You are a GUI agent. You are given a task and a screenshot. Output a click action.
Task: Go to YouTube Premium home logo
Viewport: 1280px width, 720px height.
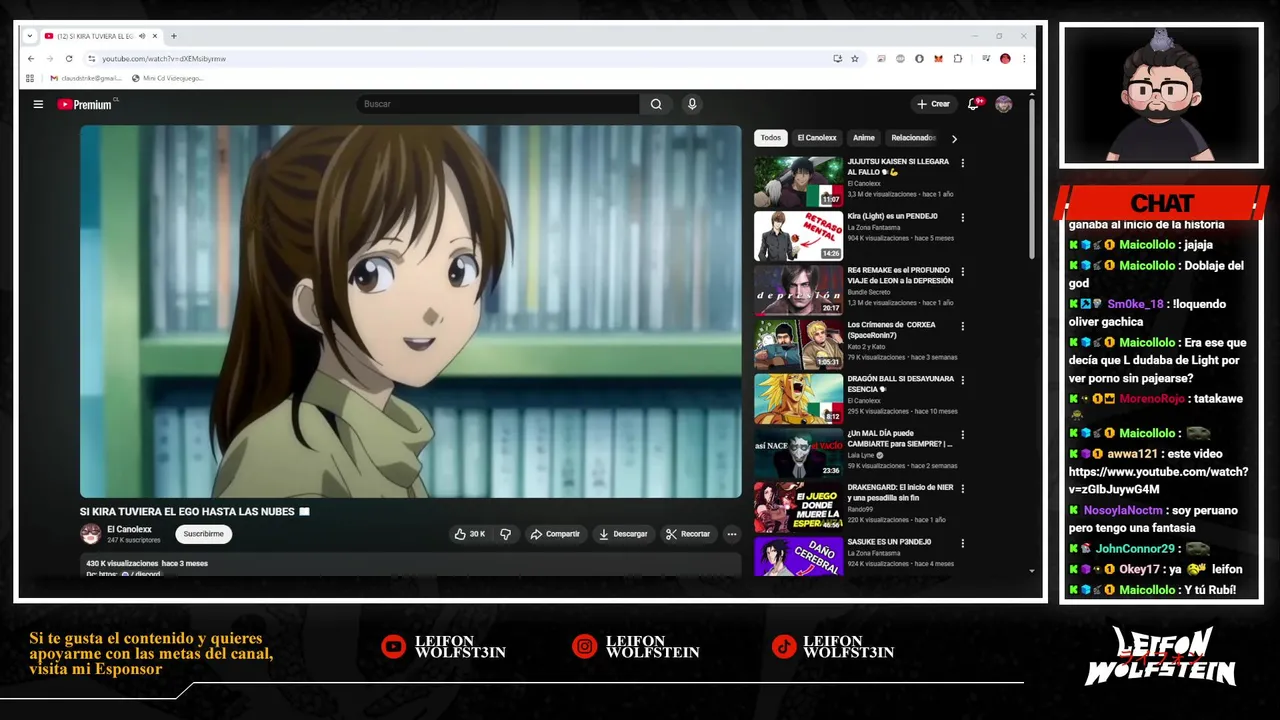pyautogui.click(x=85, y=104)
